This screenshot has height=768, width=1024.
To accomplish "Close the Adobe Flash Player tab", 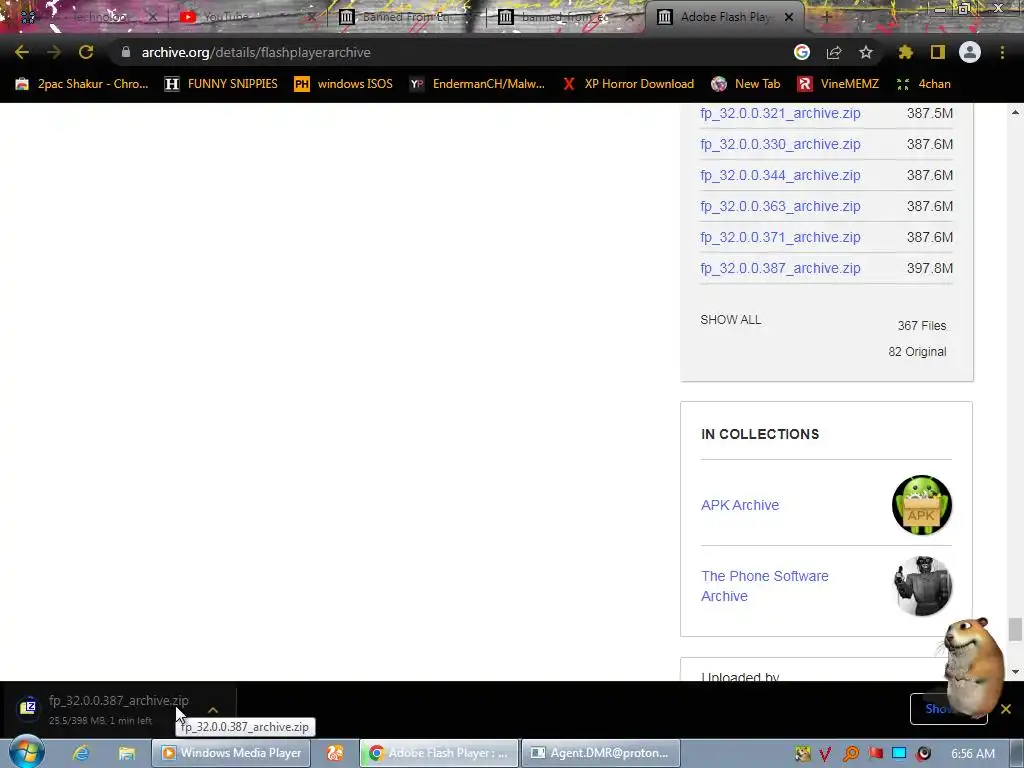I will coord(789,17).
